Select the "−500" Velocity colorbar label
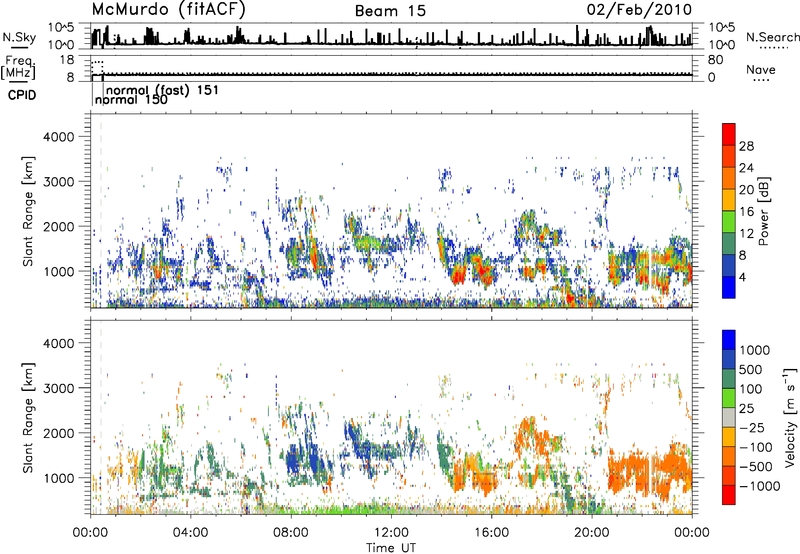Image resolution: width=800 pixels, height=554 pixels. pos(756,466)
